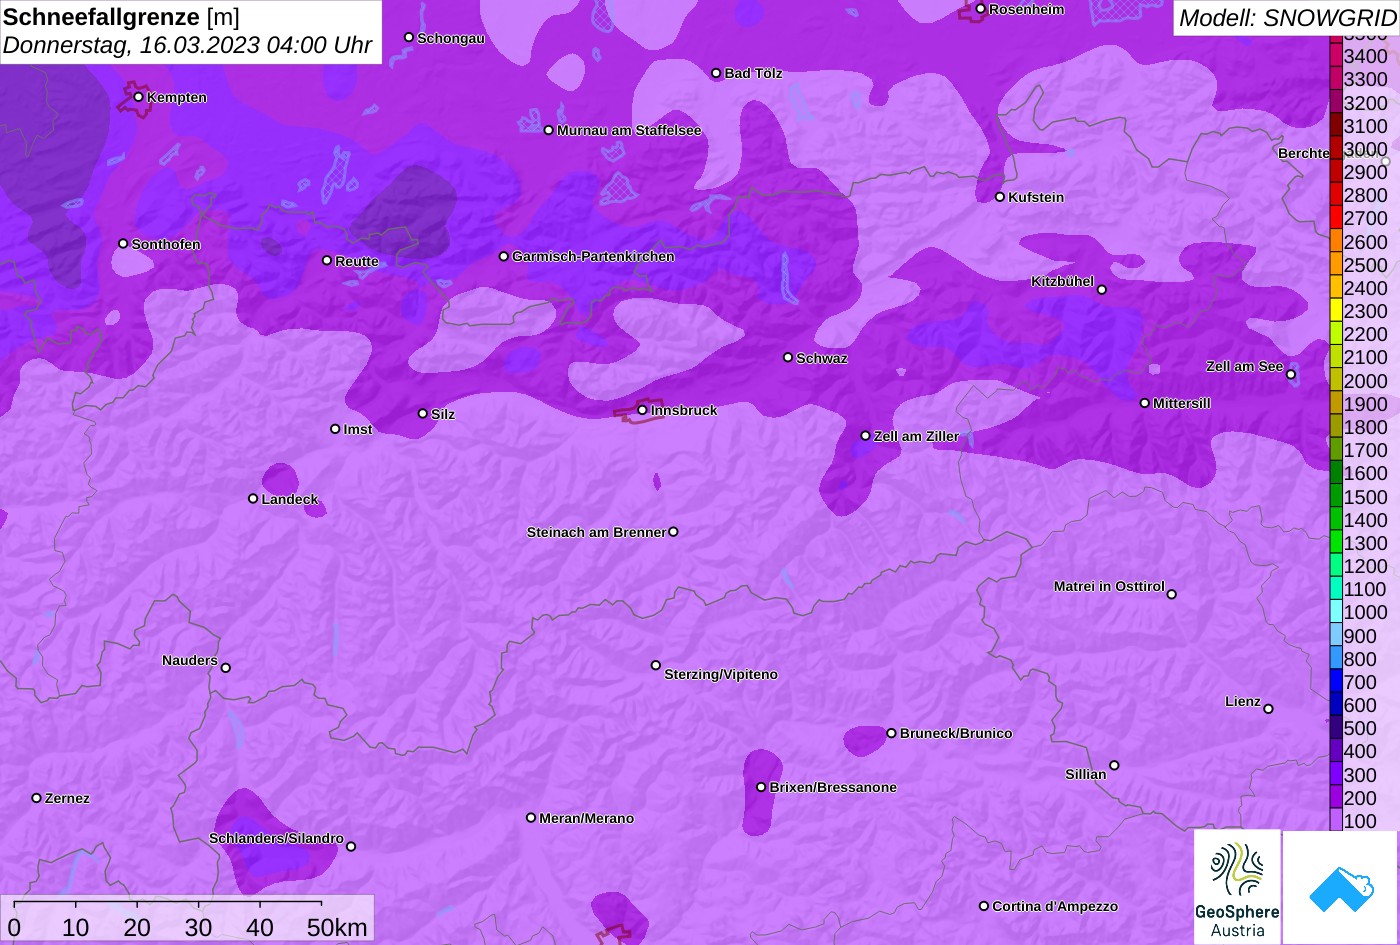Click the Kufstein location dot
This screenshot has height=945, width=1400.
tap(999, 197)
